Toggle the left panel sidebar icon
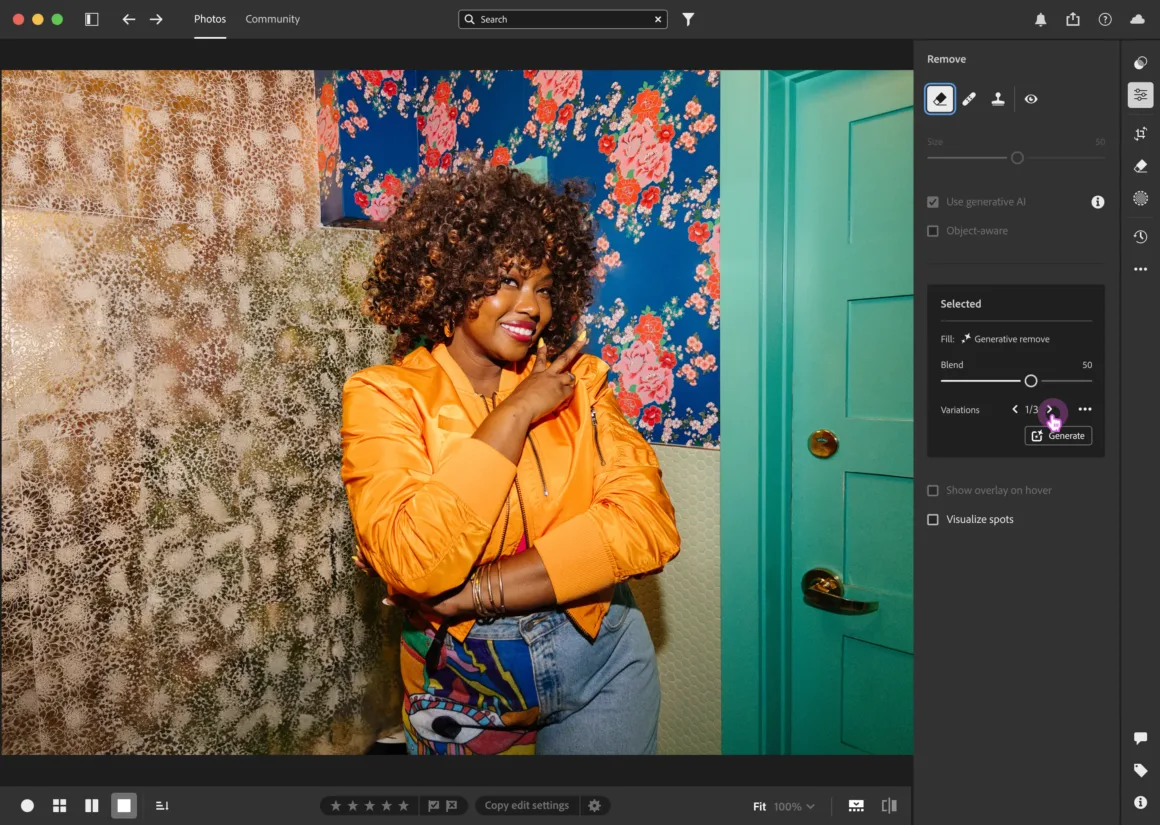The height and width of the screenshot is (825, 1160). tap(92, 19)
